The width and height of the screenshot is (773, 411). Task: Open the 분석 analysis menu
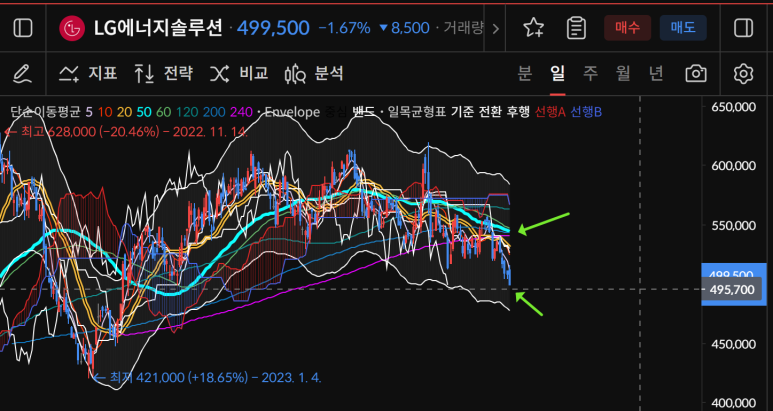pyautogui.click(x=314, y=74)
